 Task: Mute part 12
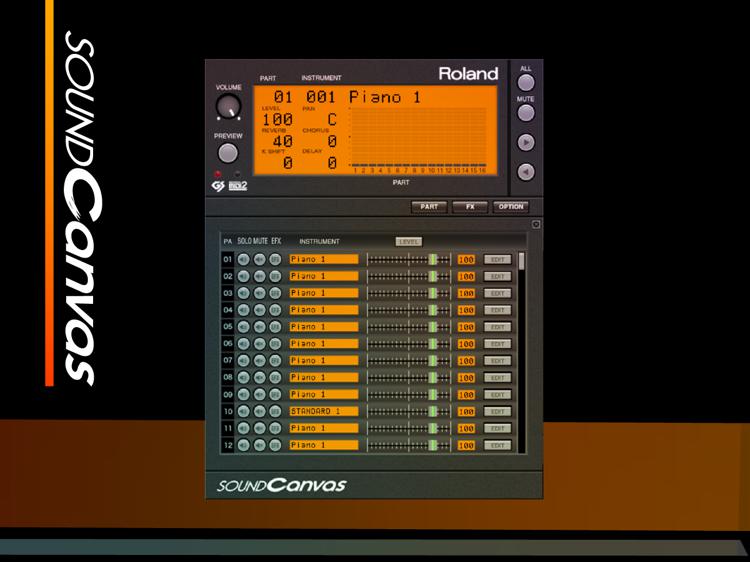click(x=259, y=445)
